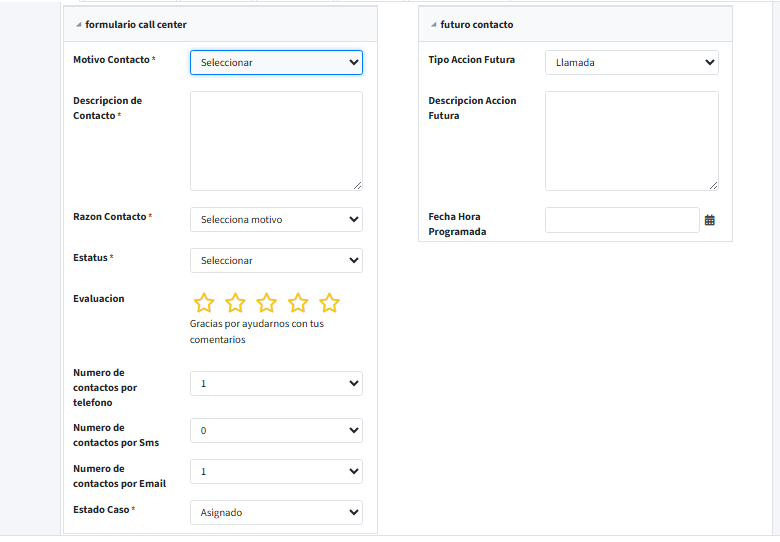
Task: Focus the Descripcion Accion Futura text area
Action: click(631, 140)
